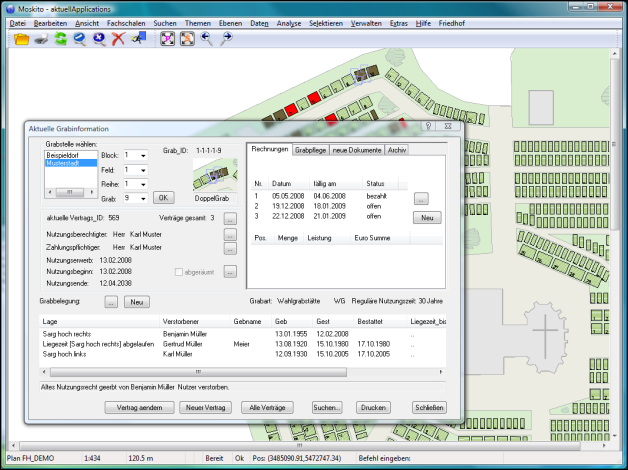
Task: Open the Analyse menu
Action: 289,23
